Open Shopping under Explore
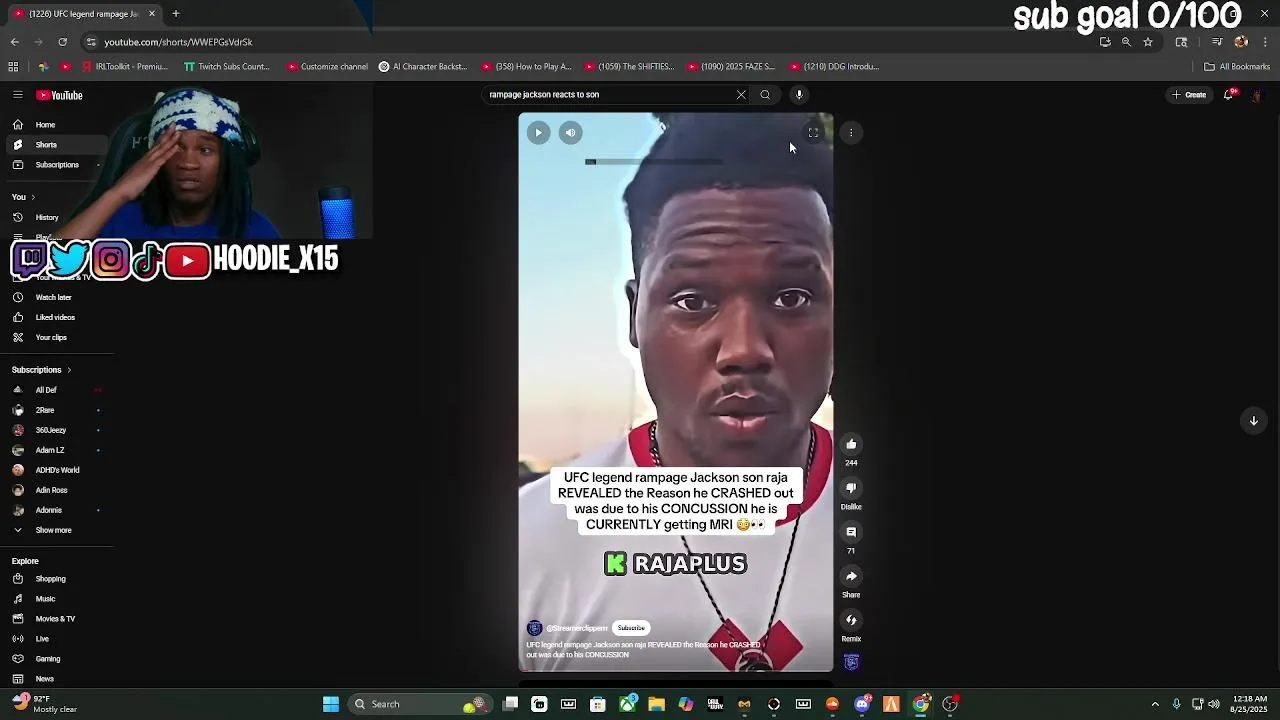Image resolution: width=1280 pixels, height=720 pixels. (x=55, y=579)
